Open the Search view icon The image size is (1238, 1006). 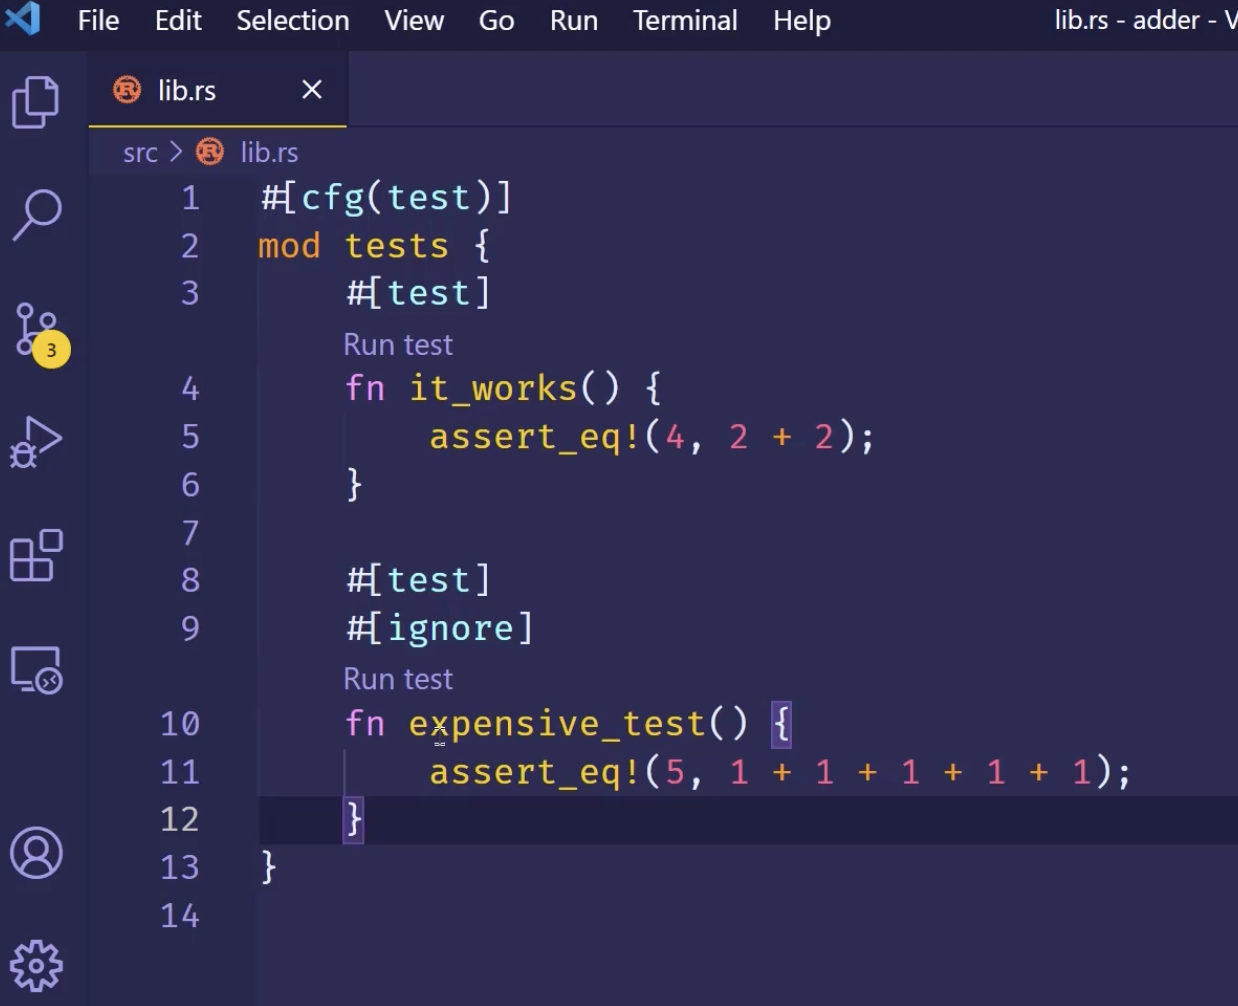37,214
